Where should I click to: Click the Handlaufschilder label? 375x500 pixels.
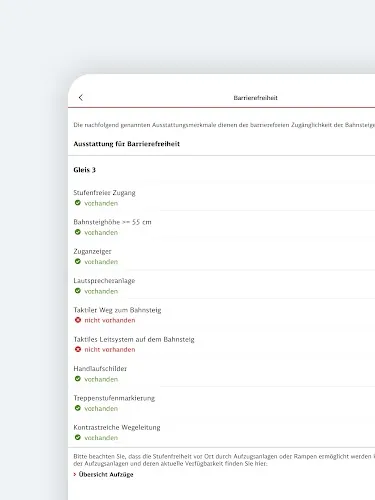pos(100,369)
